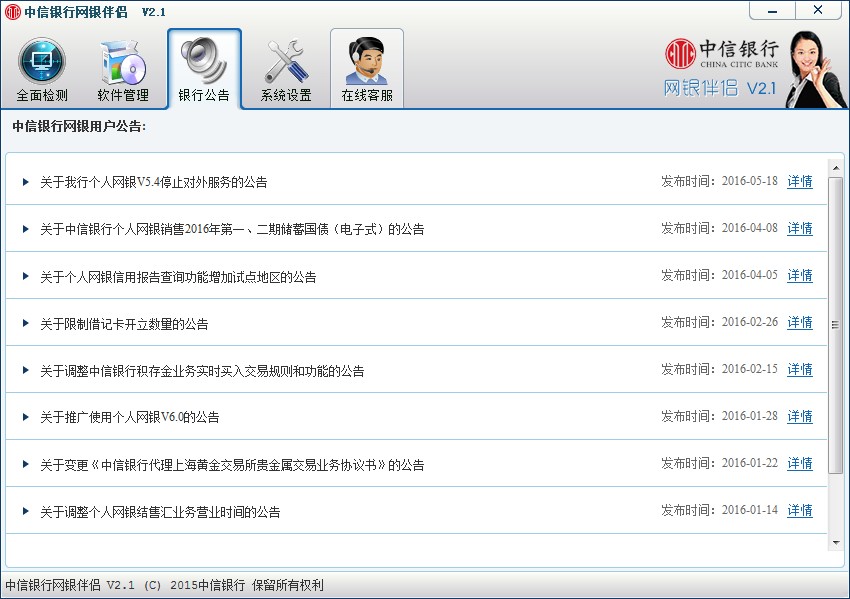850x599 pixels.
Task: Click the 中信银行 China CITIC Bank logo
Action: tap(722, 53)
